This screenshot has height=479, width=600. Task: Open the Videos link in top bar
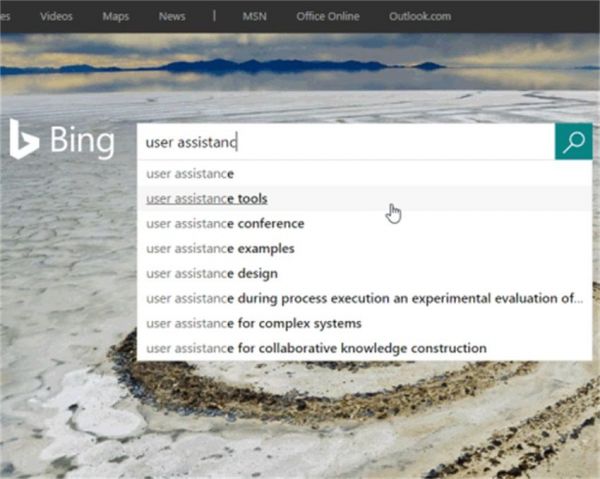55,16
